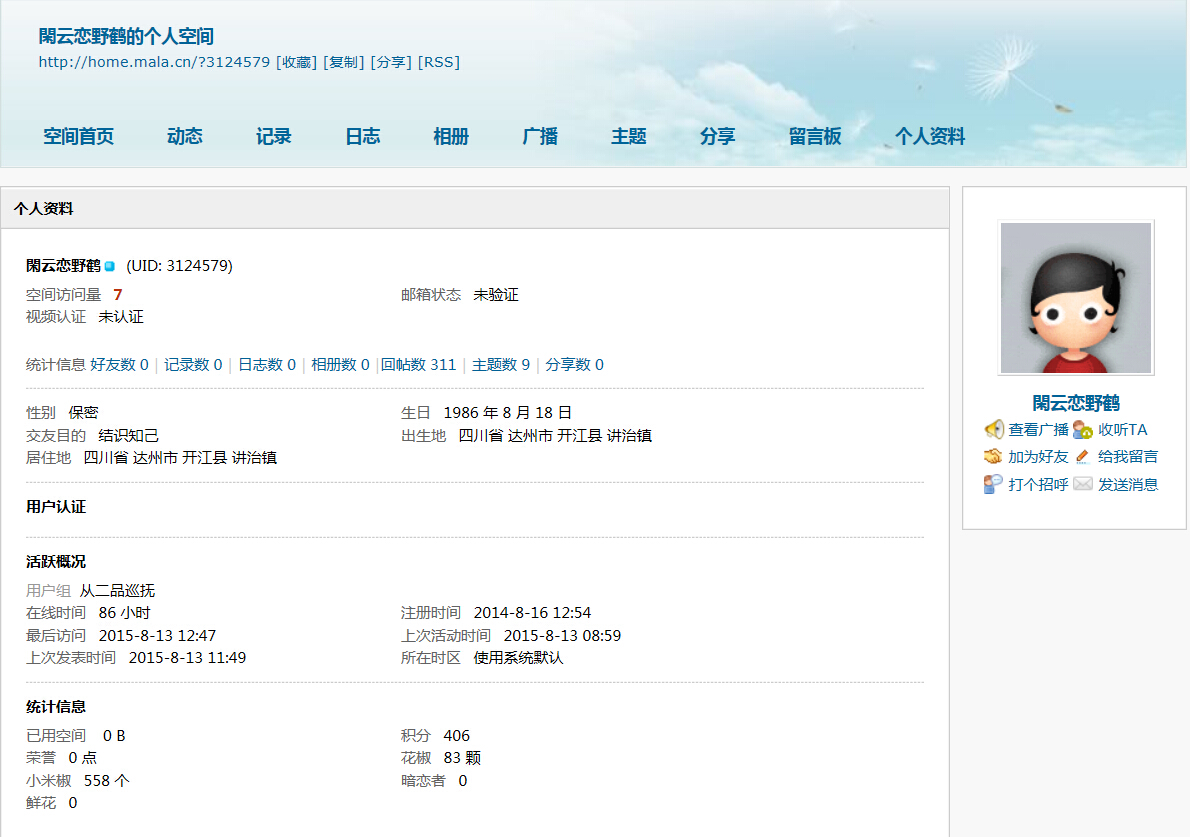The image size is (1190, 837).
Task: Click the space URL home.mala.cn link
Action: [154, 62]
